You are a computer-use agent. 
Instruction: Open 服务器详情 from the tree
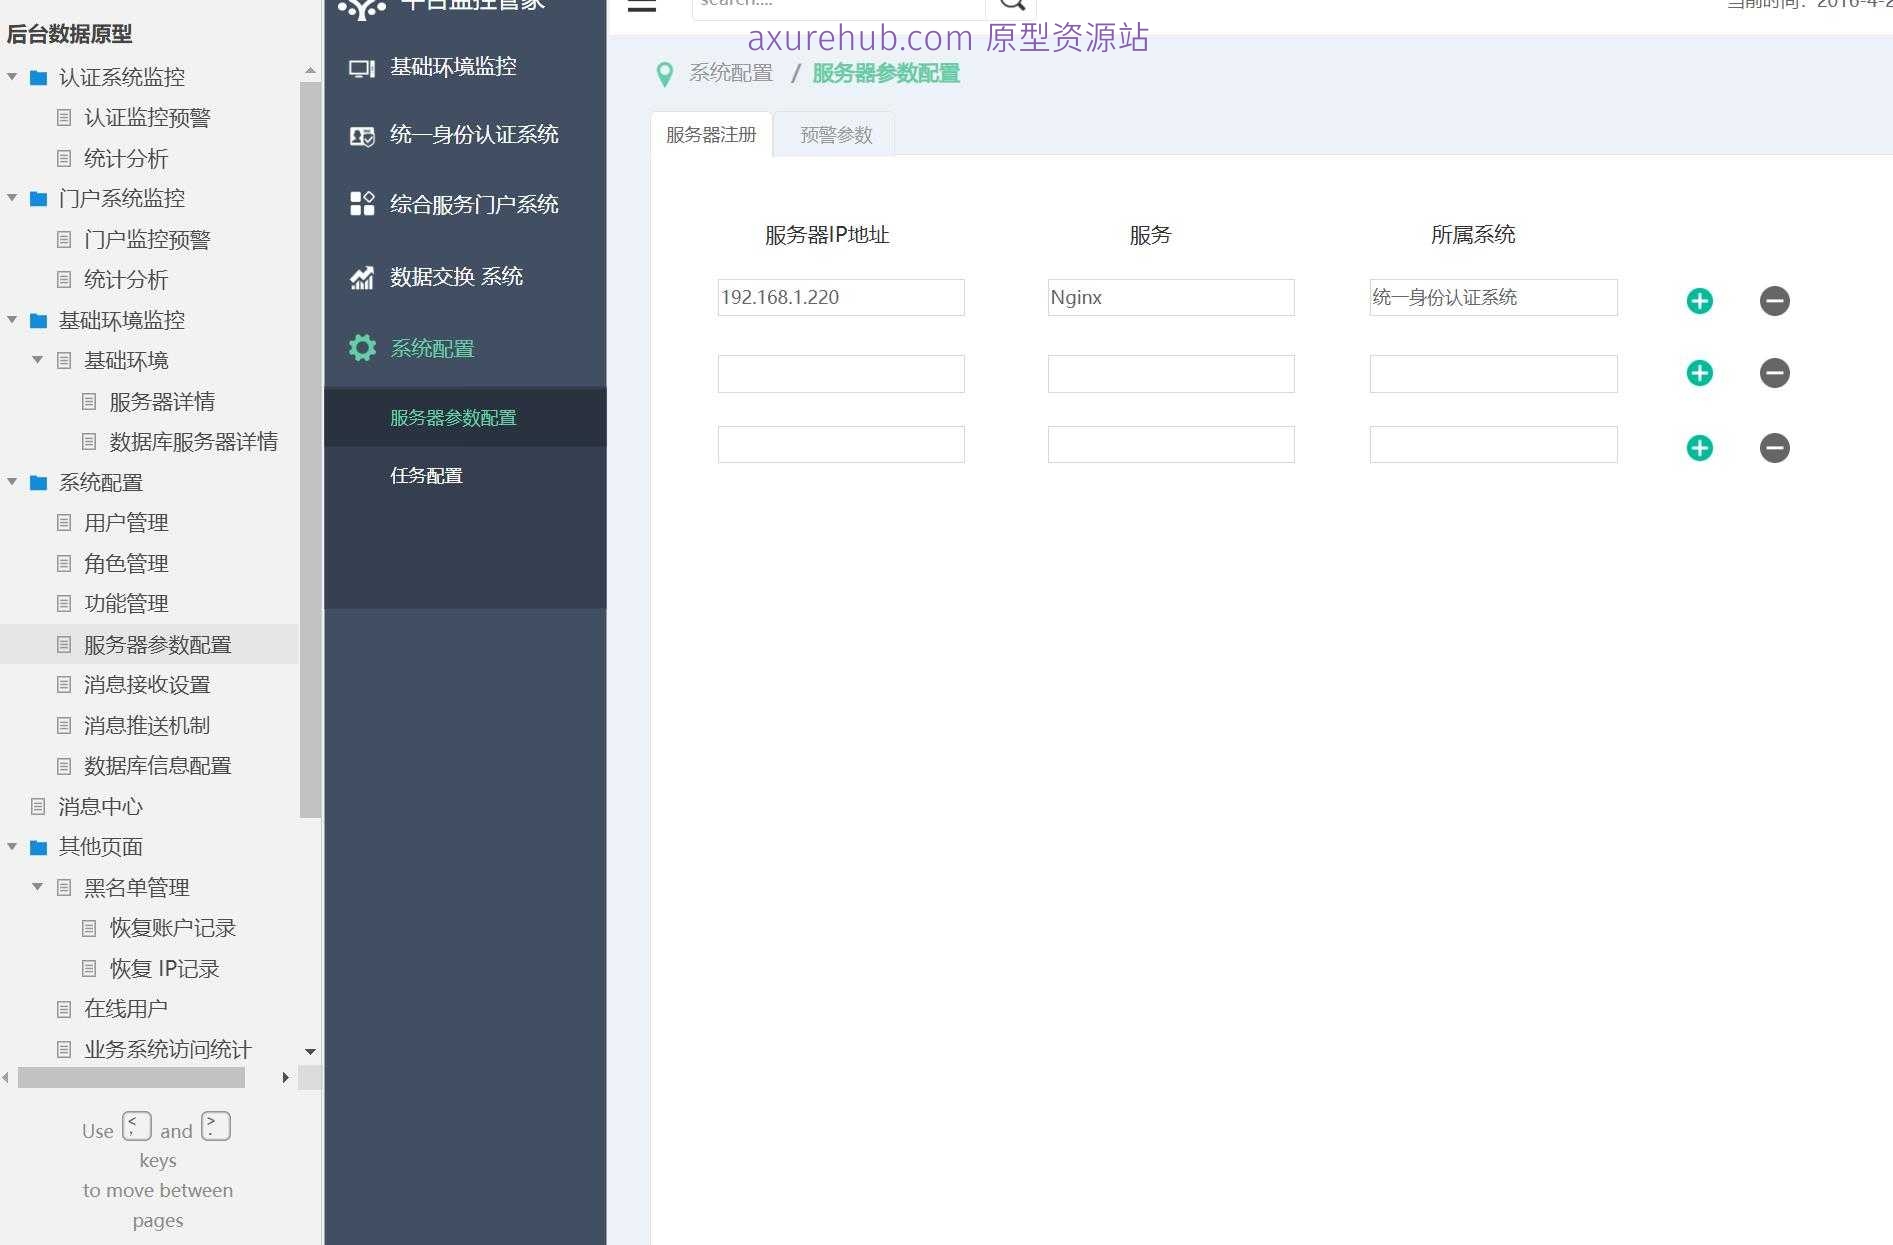[x=163, y=401]
